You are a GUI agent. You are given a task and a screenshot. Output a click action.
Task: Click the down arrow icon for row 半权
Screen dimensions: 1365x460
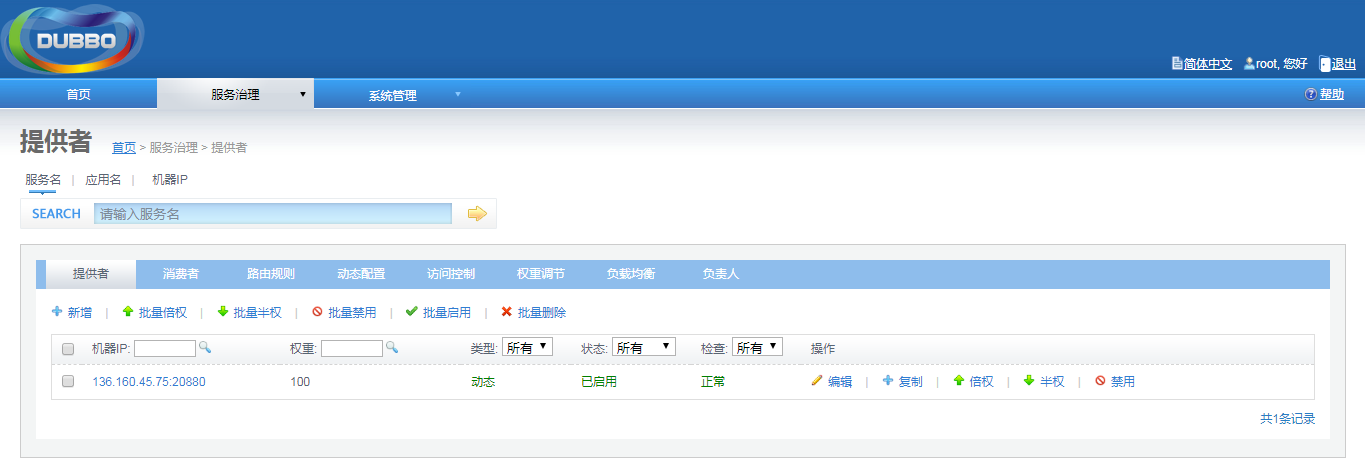point(1029,381)
